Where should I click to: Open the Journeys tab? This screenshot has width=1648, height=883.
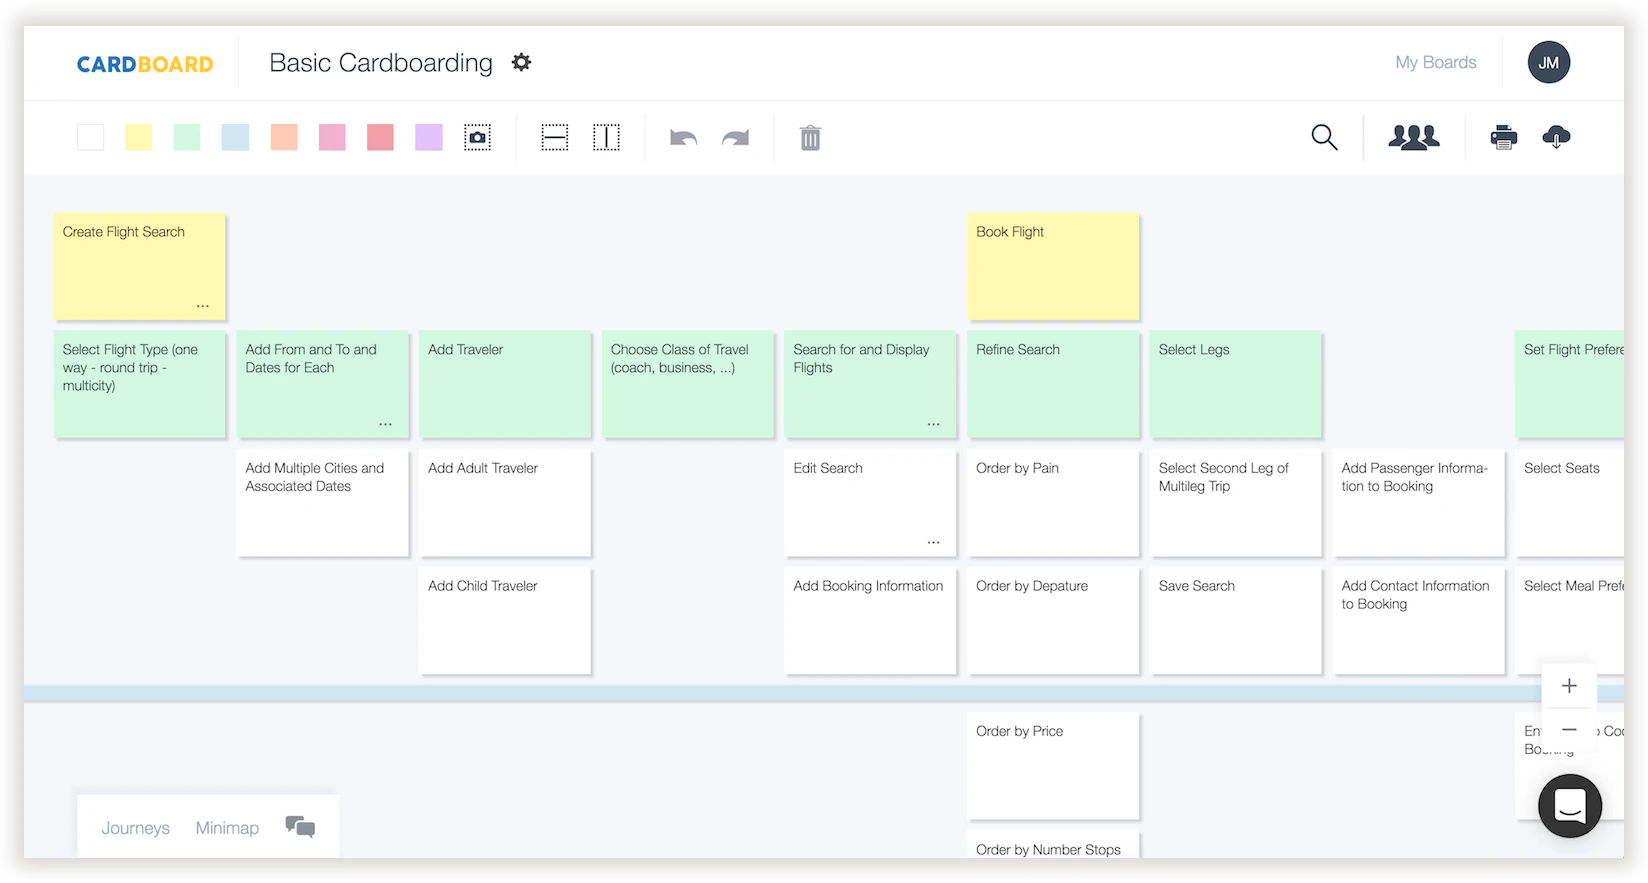pos(135,828)
